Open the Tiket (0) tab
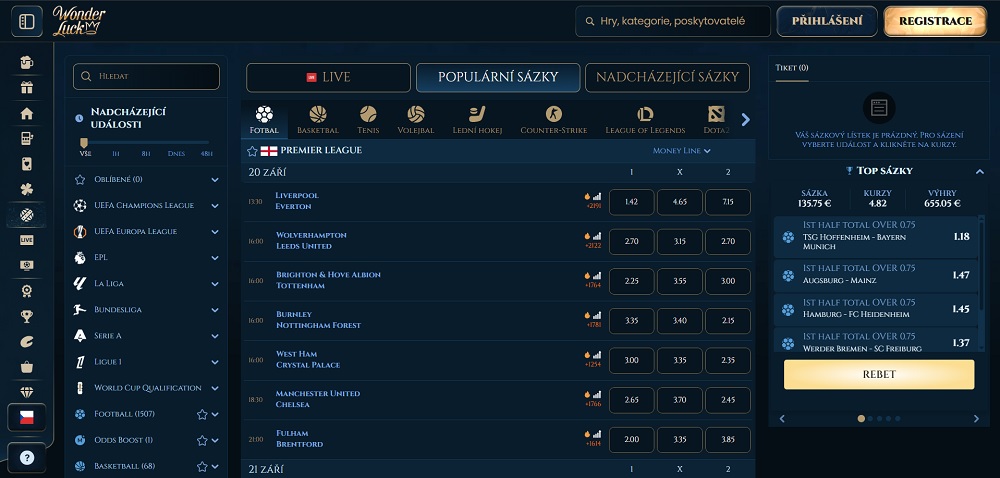 pos(791,68)
